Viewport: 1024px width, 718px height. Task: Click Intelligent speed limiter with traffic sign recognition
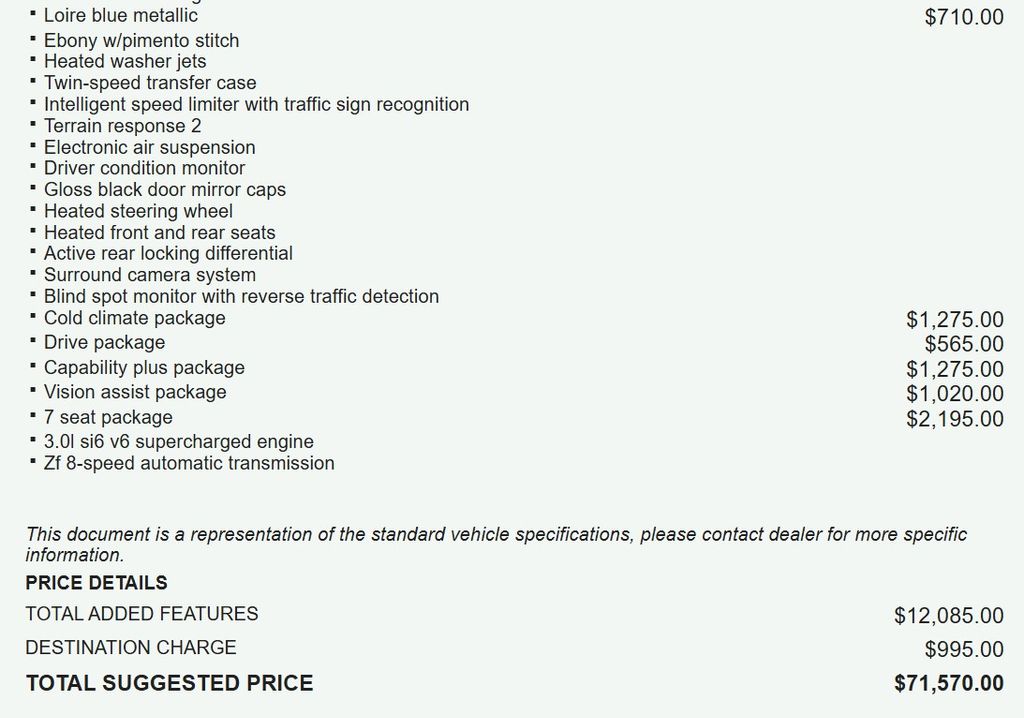coord(256,104)
